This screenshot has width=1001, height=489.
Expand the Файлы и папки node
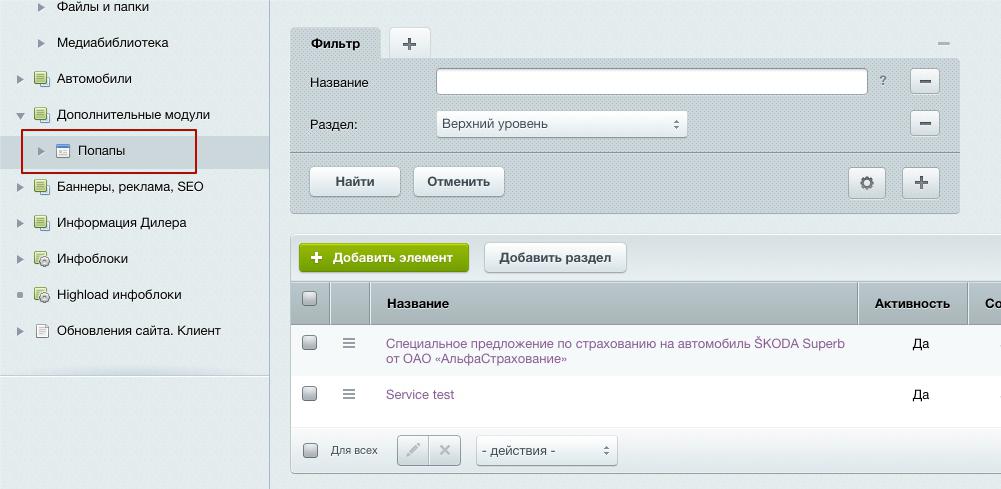(41, 7)
